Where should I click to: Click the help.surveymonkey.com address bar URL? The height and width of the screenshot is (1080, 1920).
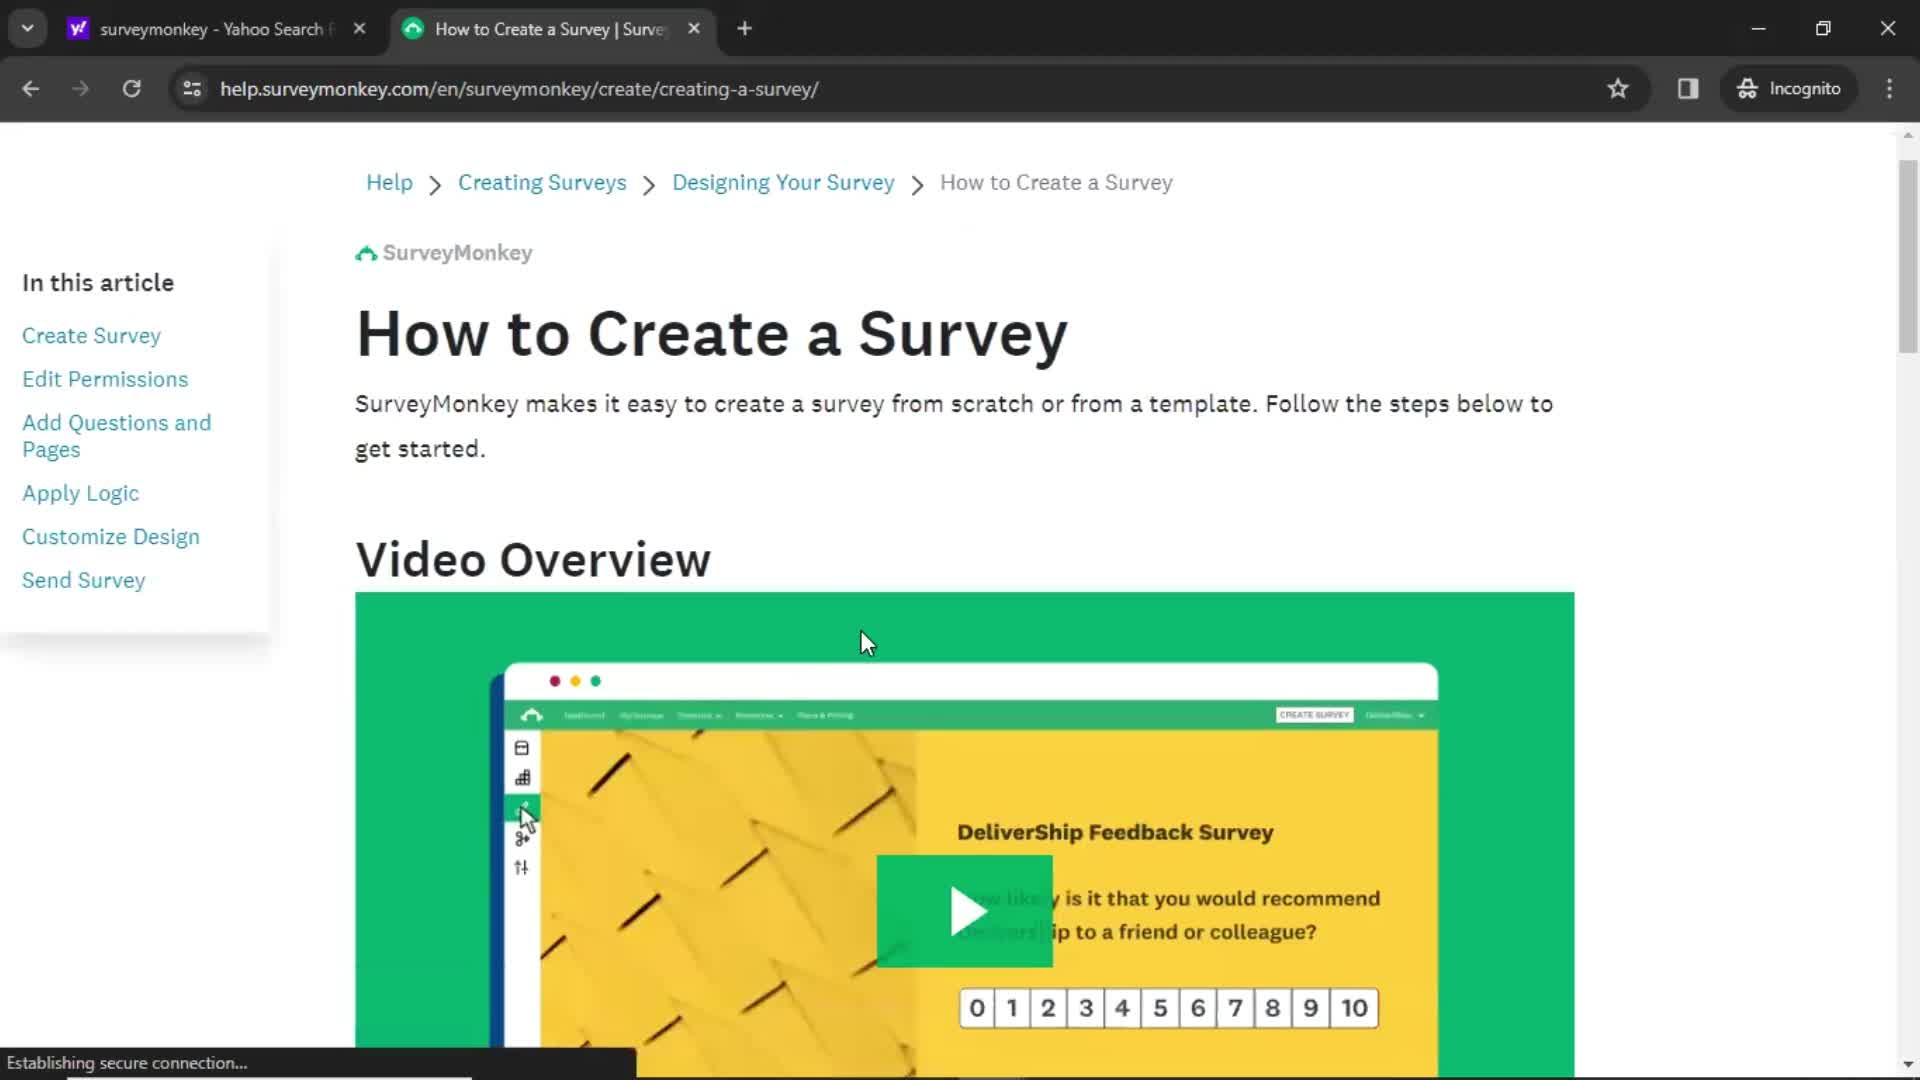pyautogui.click(x=519, y=89)
